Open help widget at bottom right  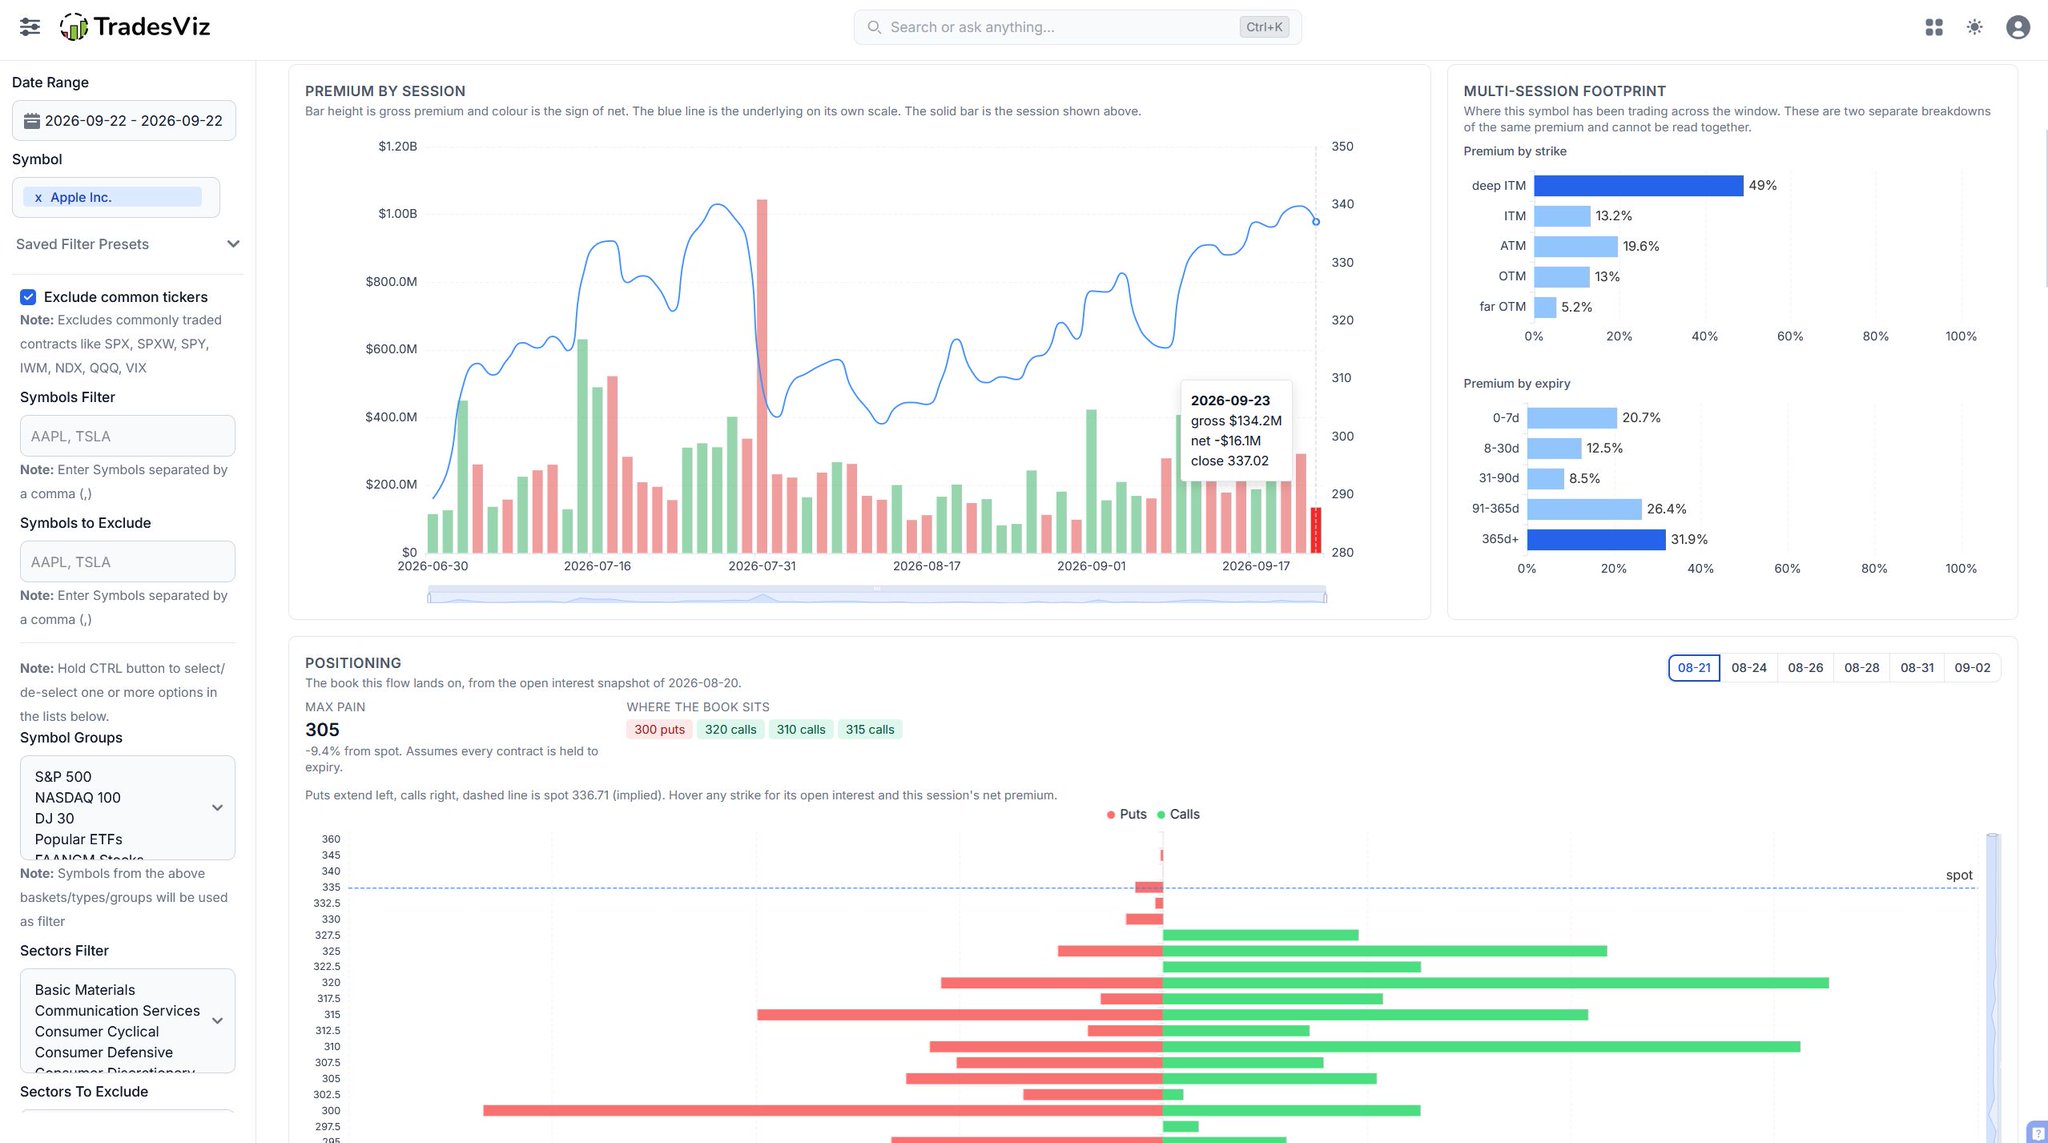pyautogui.click(x=2038, y=1133)
